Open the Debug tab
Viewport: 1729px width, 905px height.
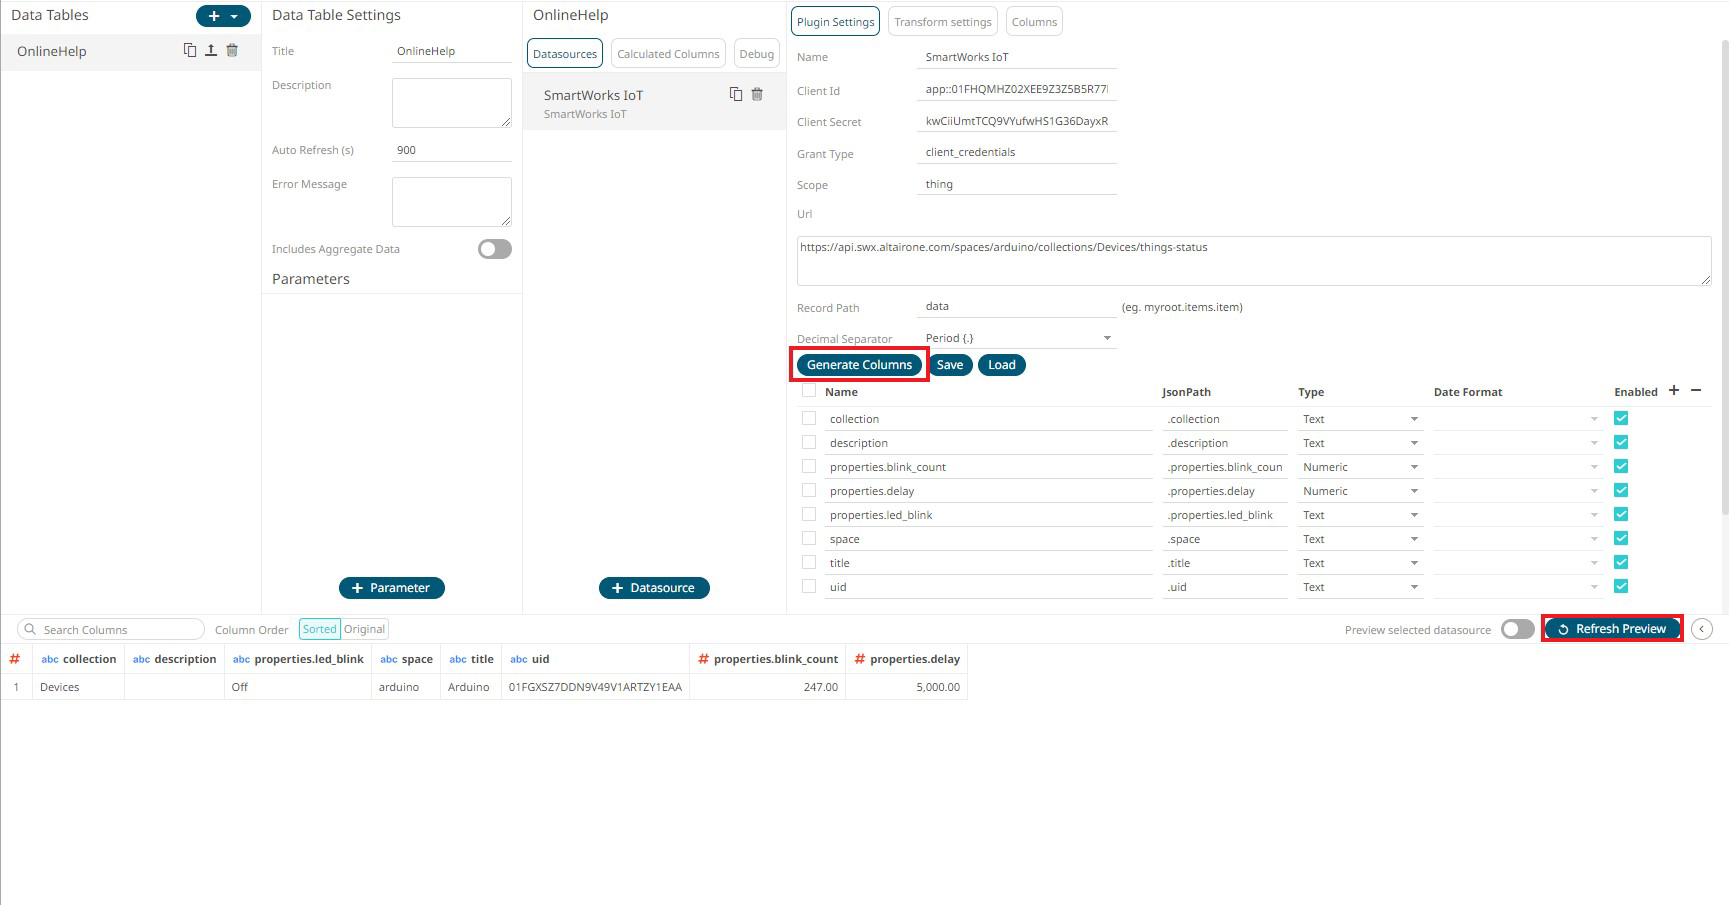pyautogui.click(x=757, y=54)
